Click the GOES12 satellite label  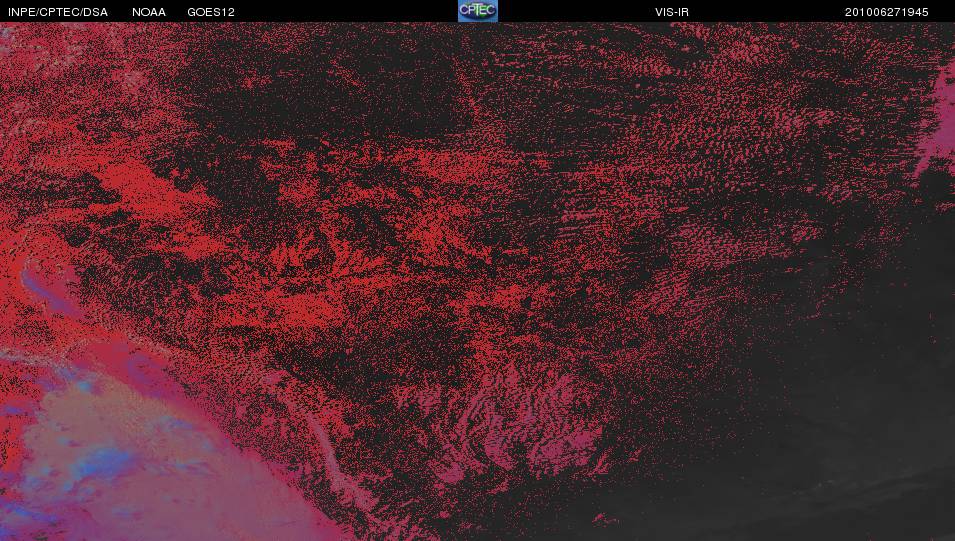tap(211, 12)
